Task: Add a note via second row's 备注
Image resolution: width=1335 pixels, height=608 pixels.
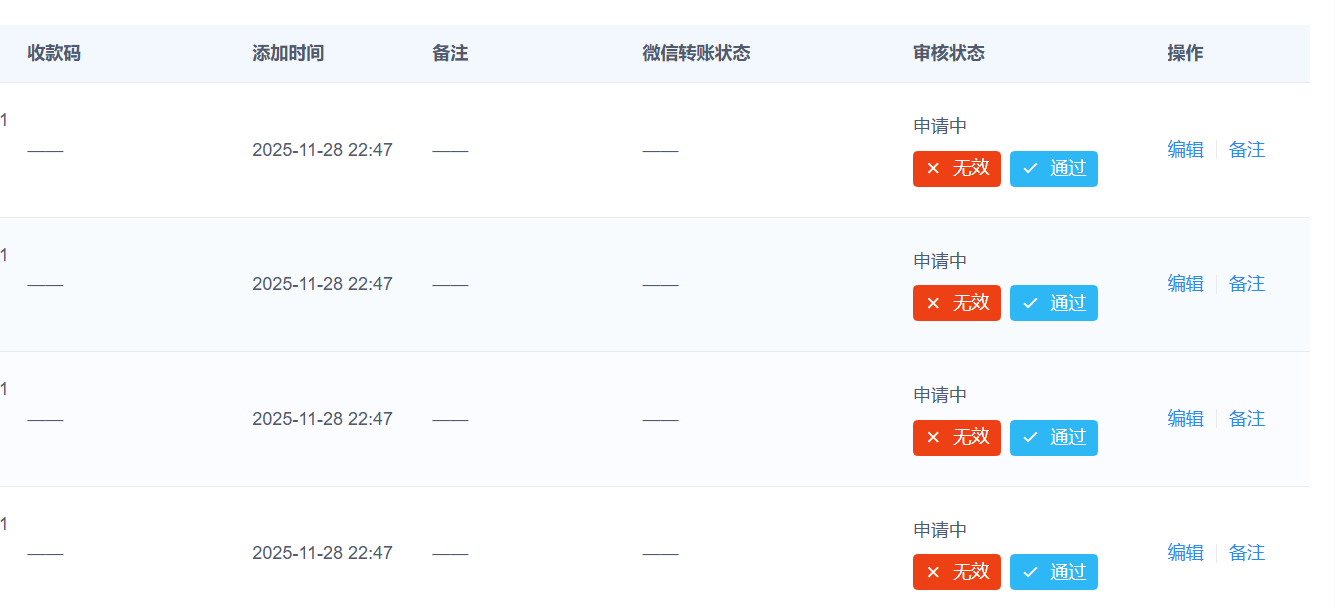Action: tap(1246, 284)
